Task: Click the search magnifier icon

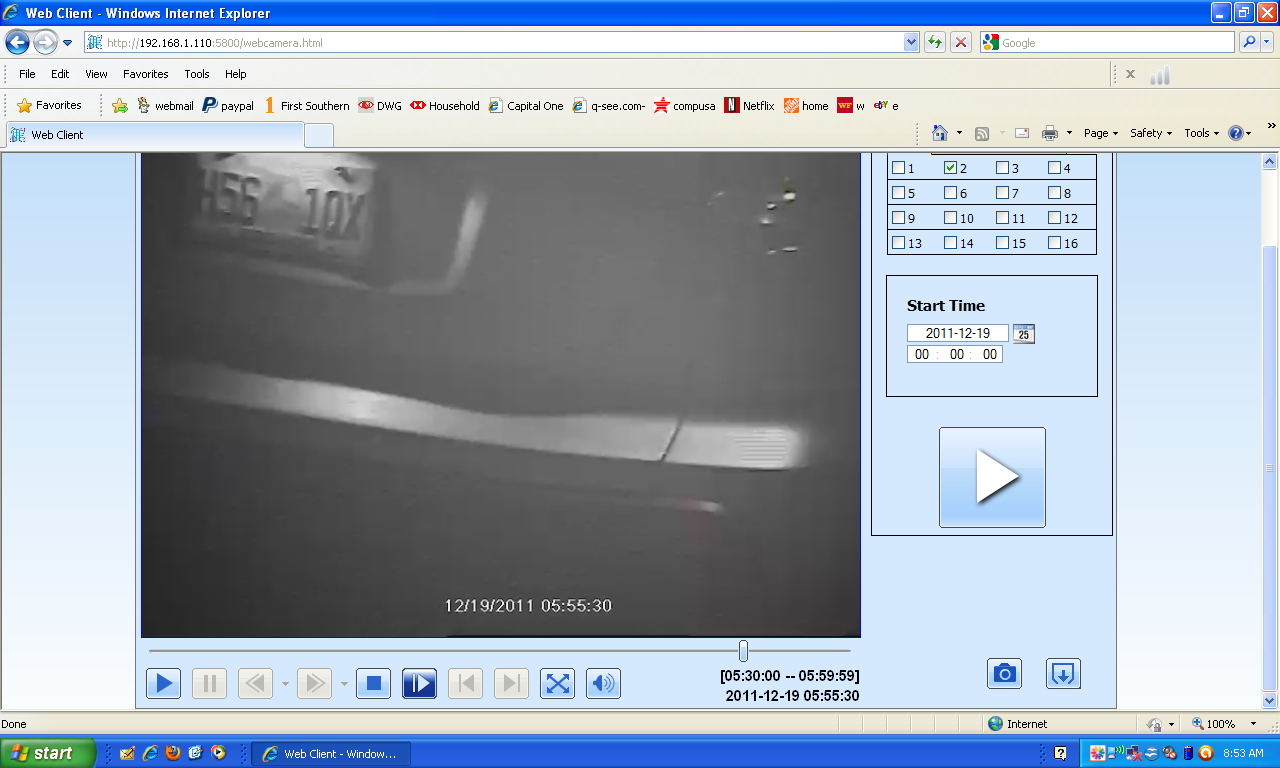Action: [x=1249, y=42]
